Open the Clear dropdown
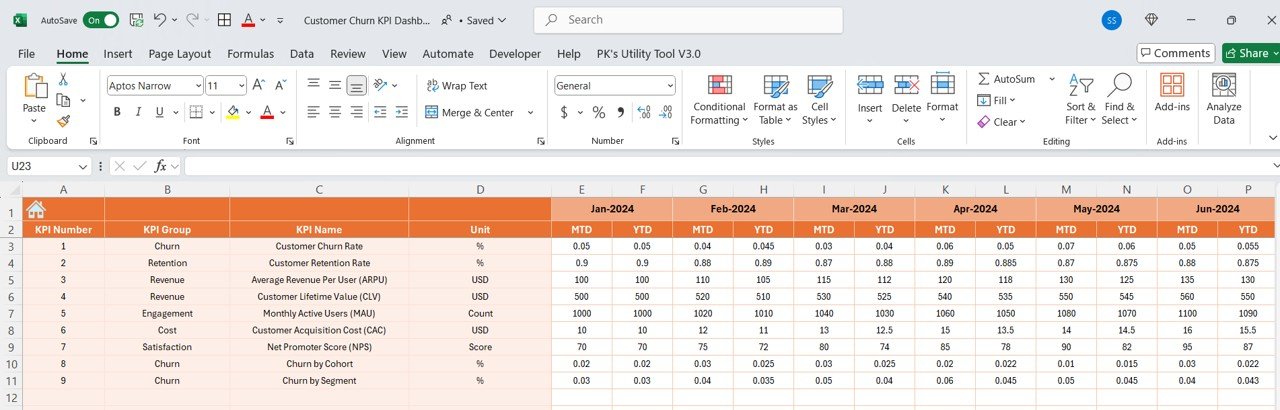1280x410 pixels. [1001, 122]
